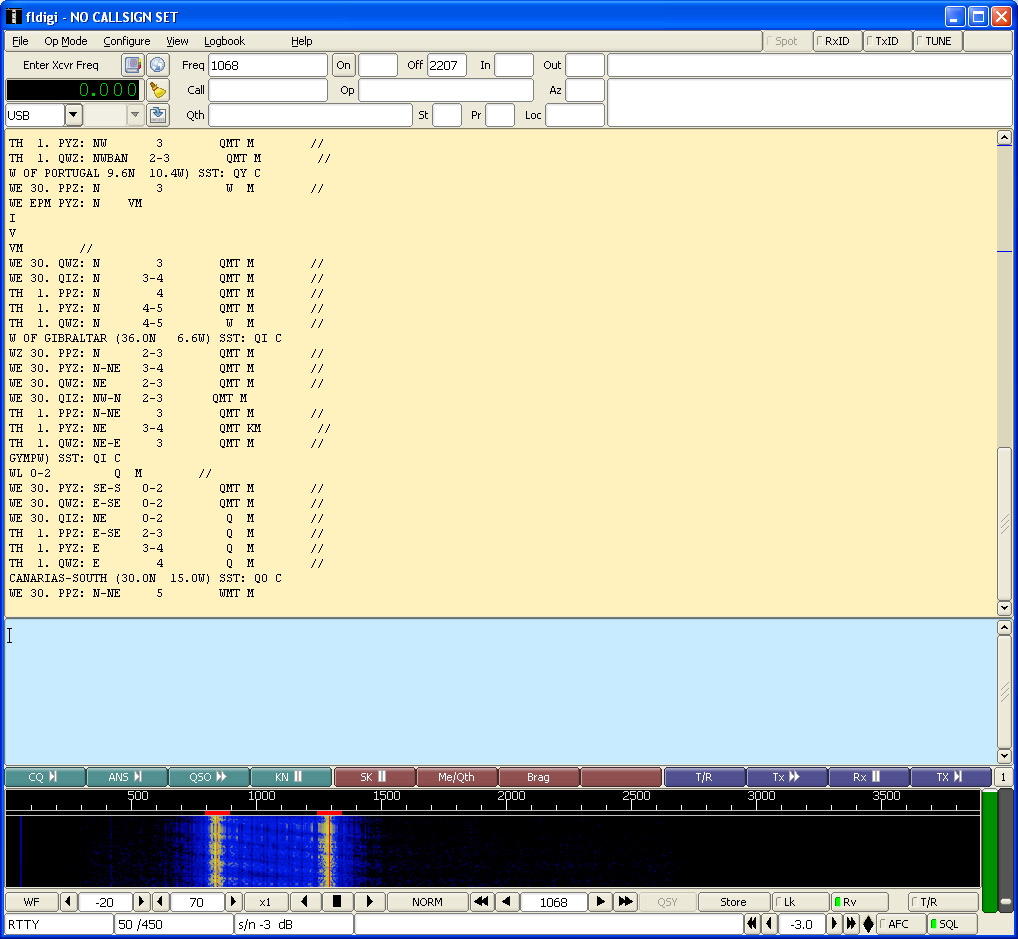Screen dimensions: 1018x939
Task: Decrease the 70 signal range value
Action: [x=160, y=901]
